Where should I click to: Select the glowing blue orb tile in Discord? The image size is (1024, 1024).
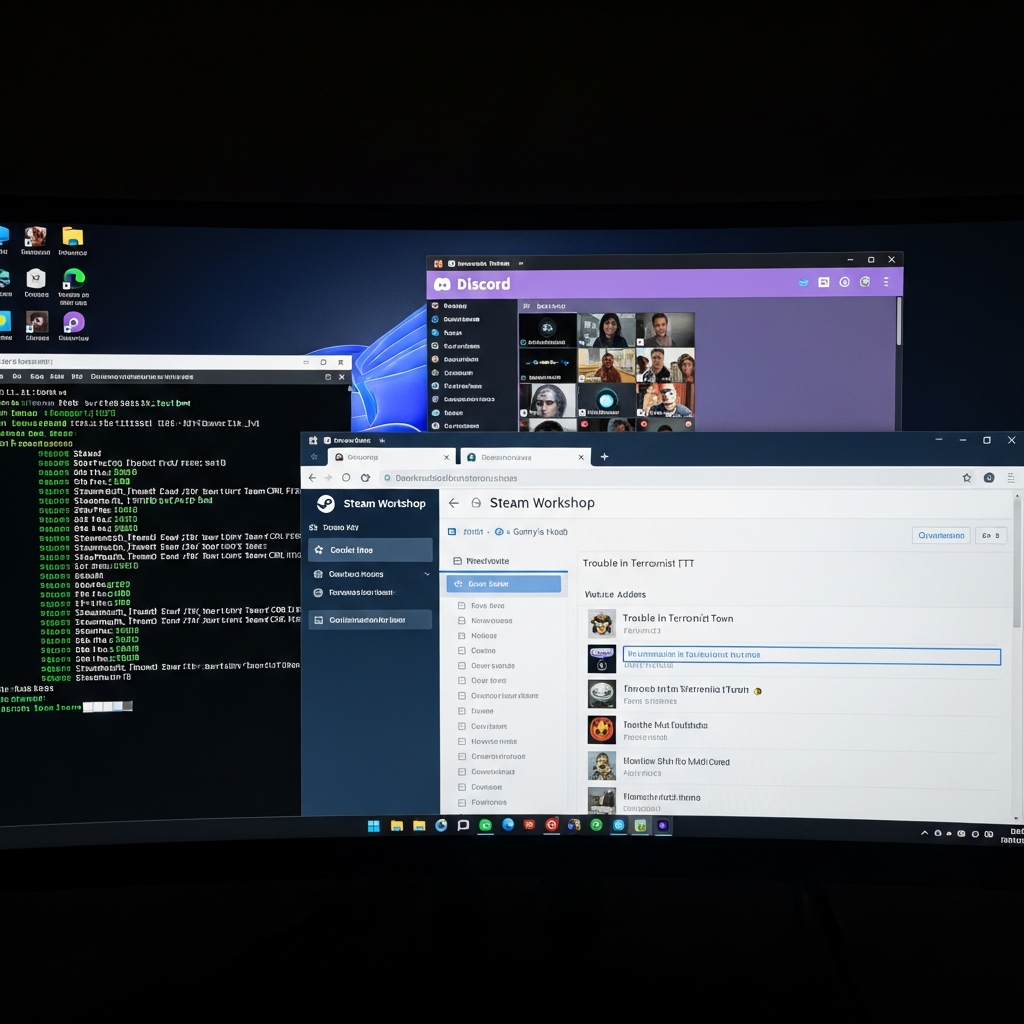tap(607, 400)
